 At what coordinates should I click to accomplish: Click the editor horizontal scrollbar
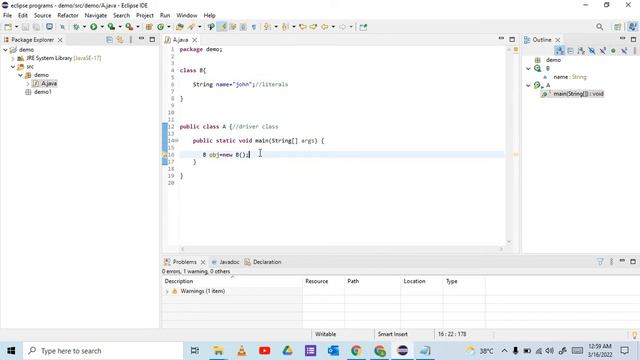point(342,249)
